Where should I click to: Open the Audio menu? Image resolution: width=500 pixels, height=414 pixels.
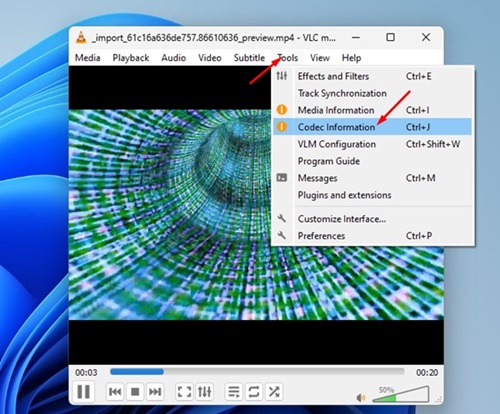(174, 58)
